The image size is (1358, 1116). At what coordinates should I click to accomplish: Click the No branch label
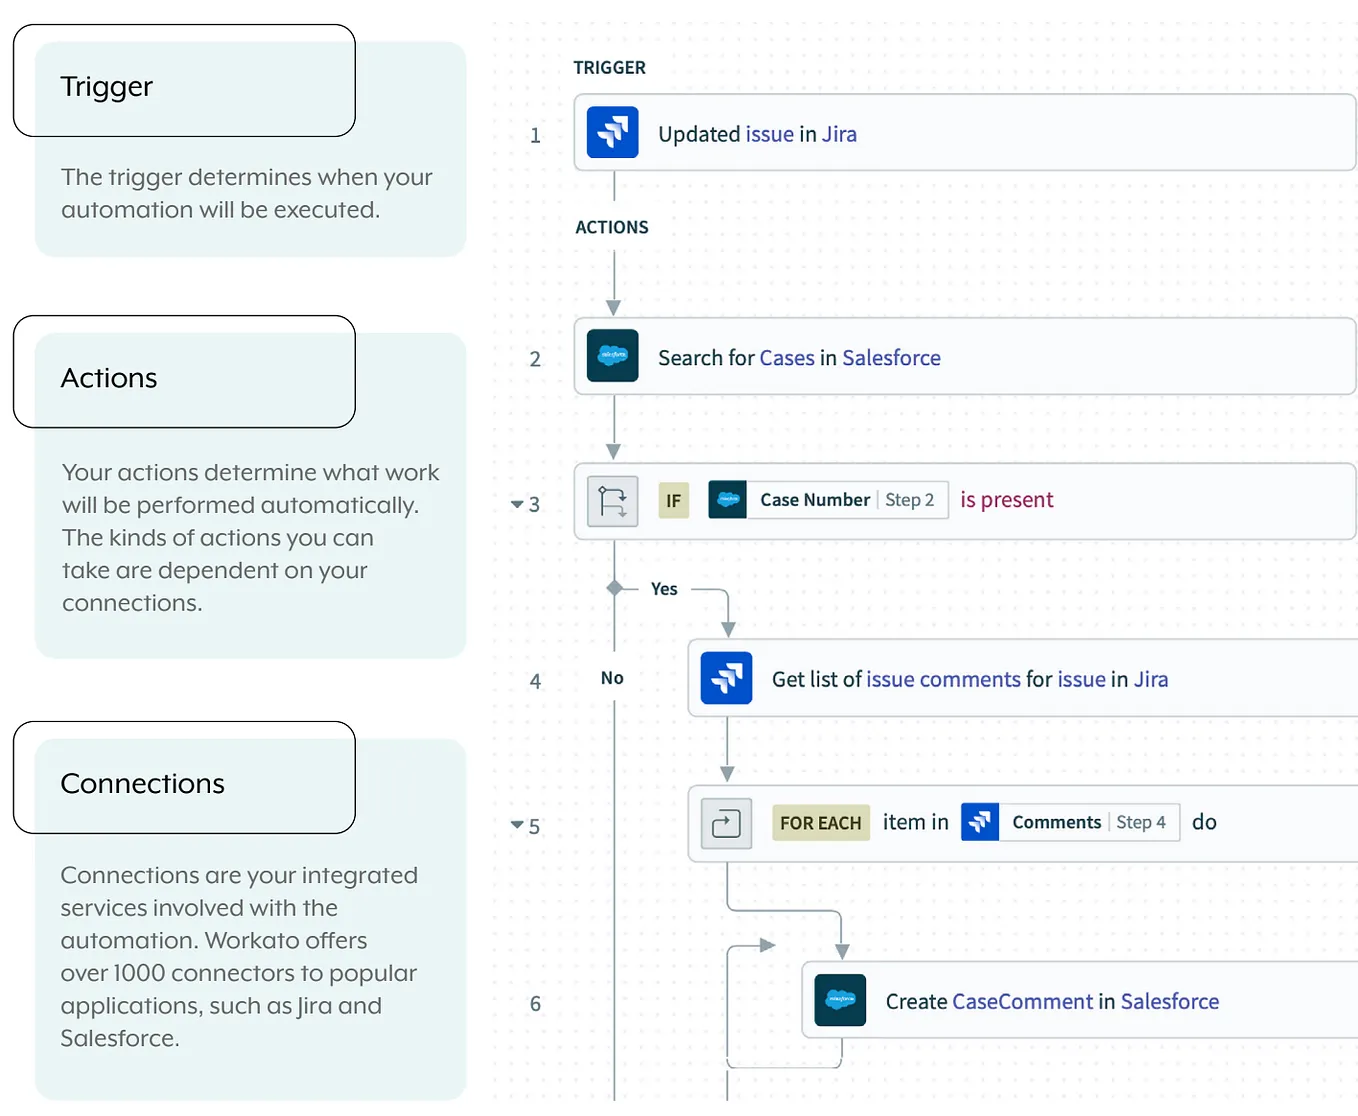pos(611,677)
